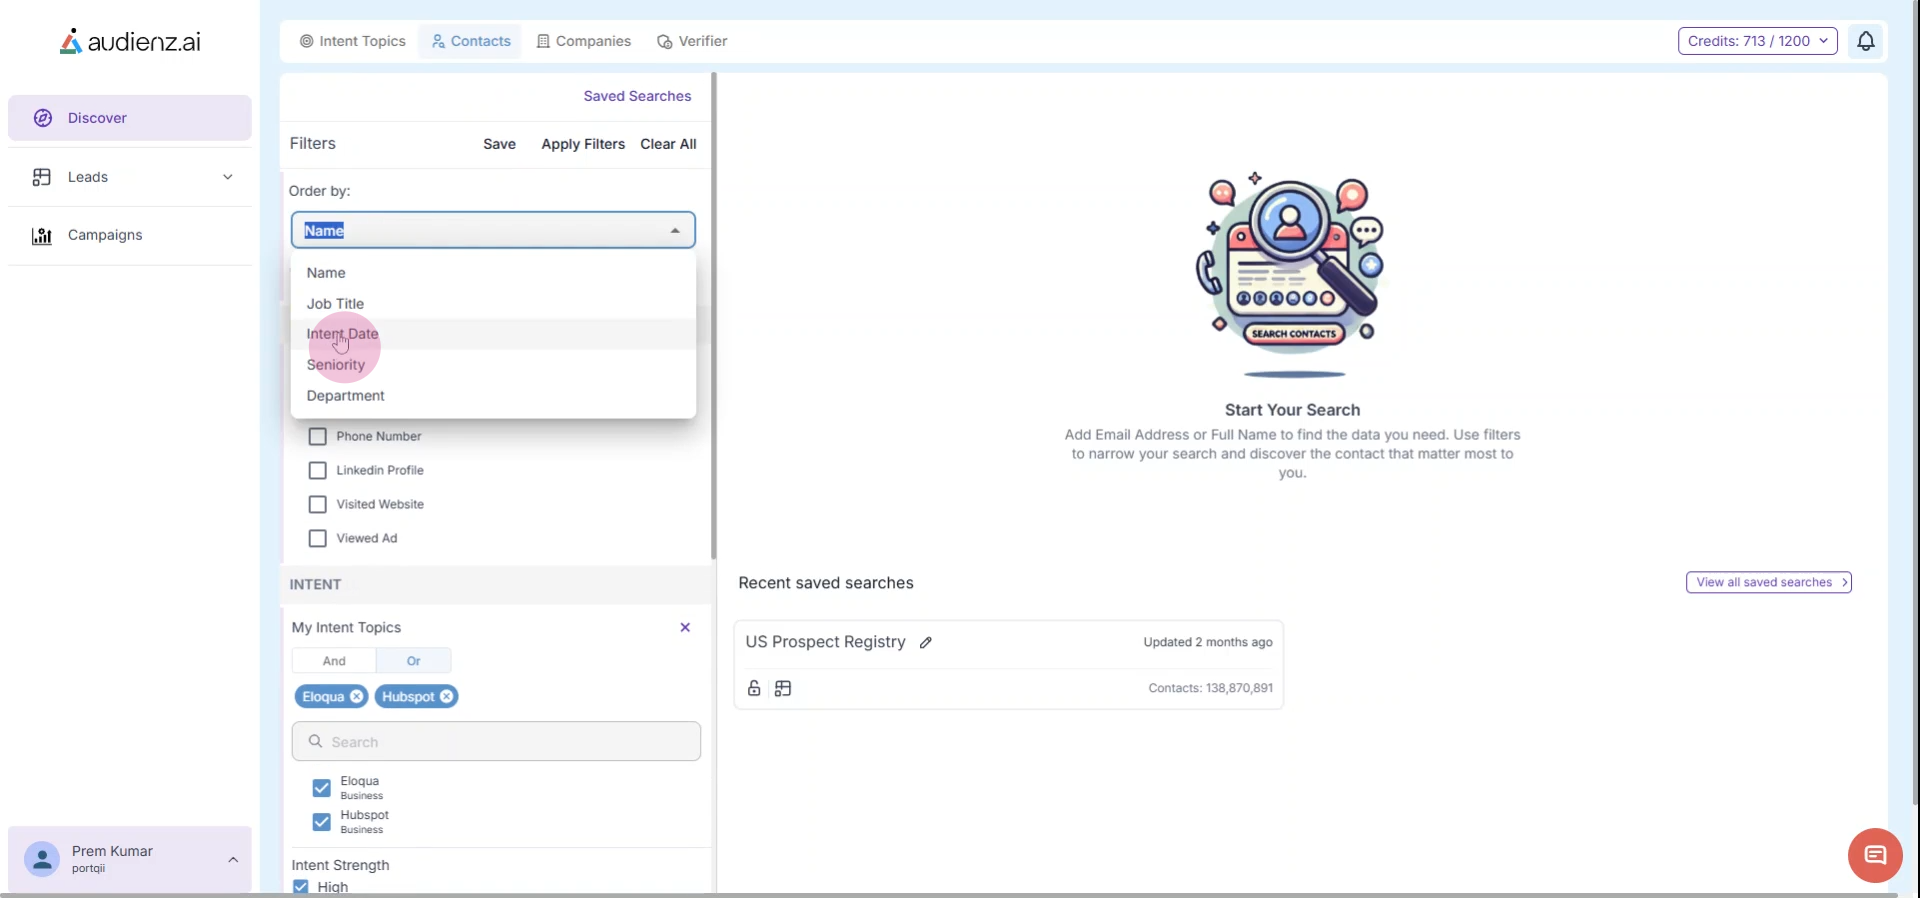Click the lock icon on saved search card
This screenshot has height=898, width=1920.
754,688
